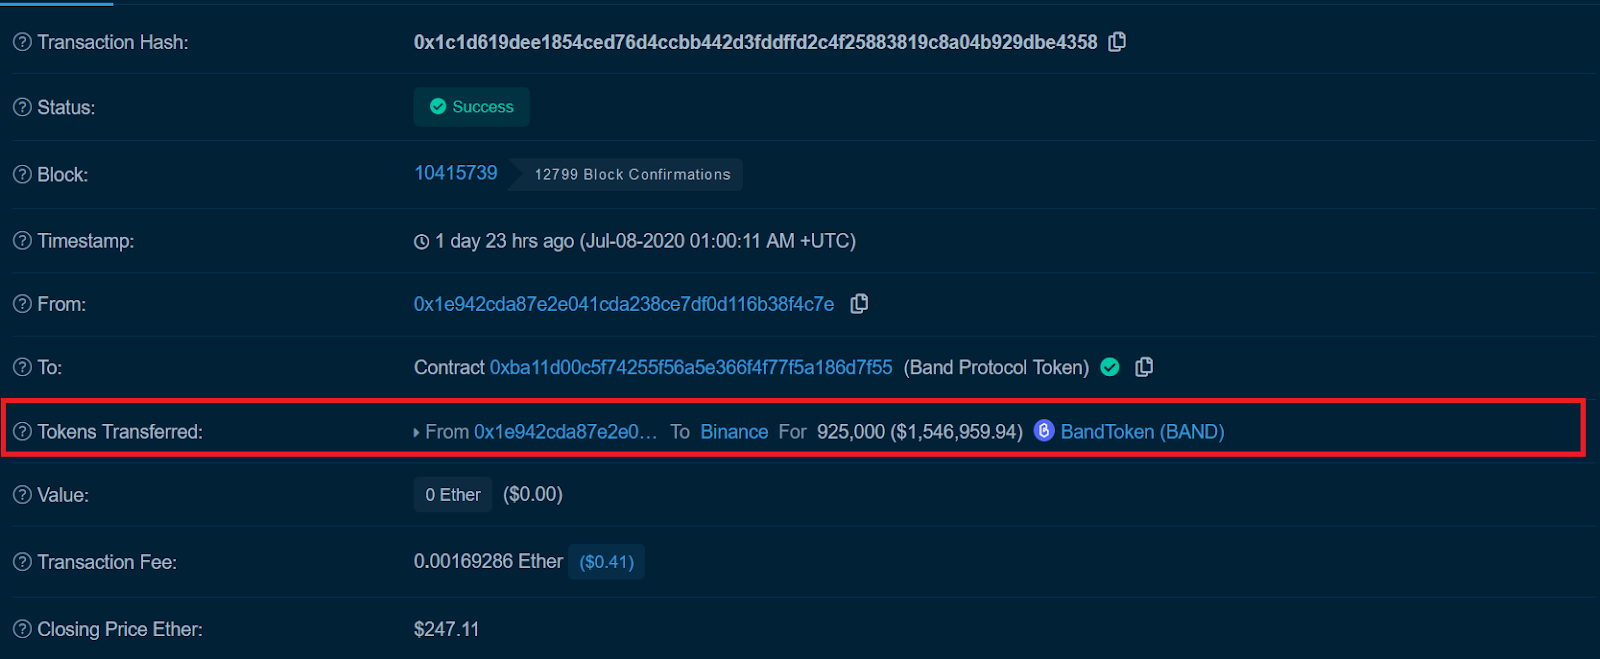Click help icon beside To
The image size is (1600, 659).
point(22,367)
